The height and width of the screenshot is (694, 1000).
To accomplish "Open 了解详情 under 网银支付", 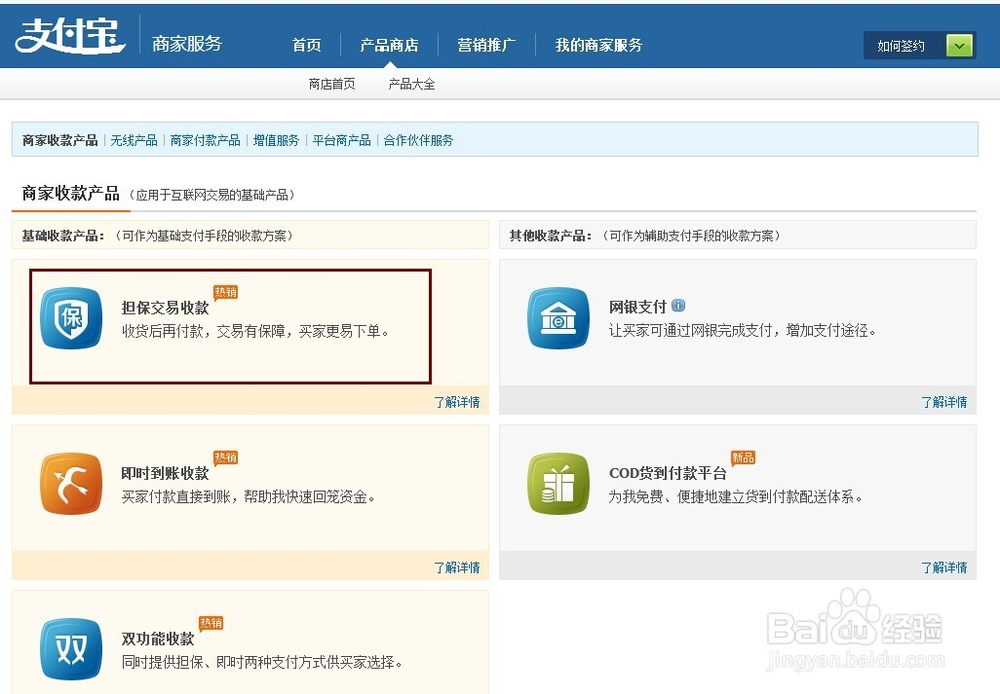I will click(946, 401).
